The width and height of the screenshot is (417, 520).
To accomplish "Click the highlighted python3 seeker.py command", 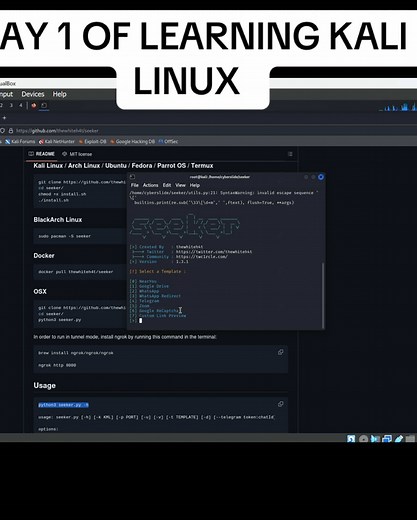I will tap(63, 405).
